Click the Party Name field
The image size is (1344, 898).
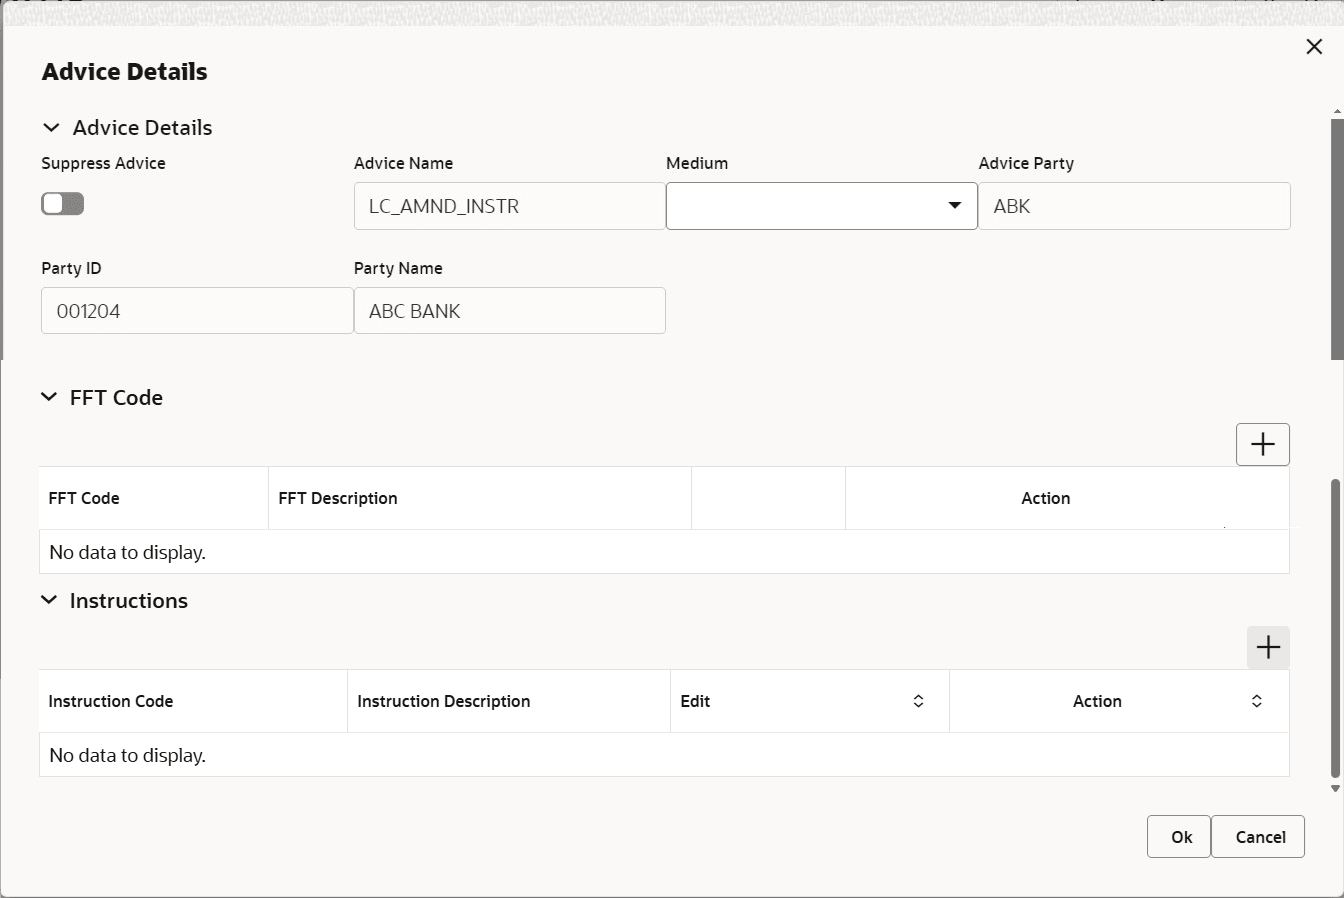510,311
